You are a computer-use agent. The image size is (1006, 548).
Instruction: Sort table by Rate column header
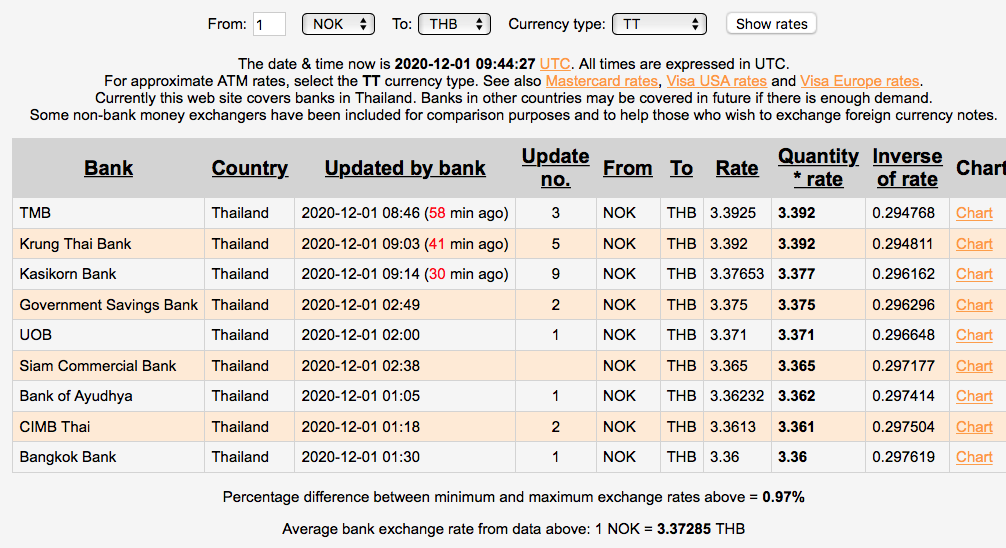point(736,168)
